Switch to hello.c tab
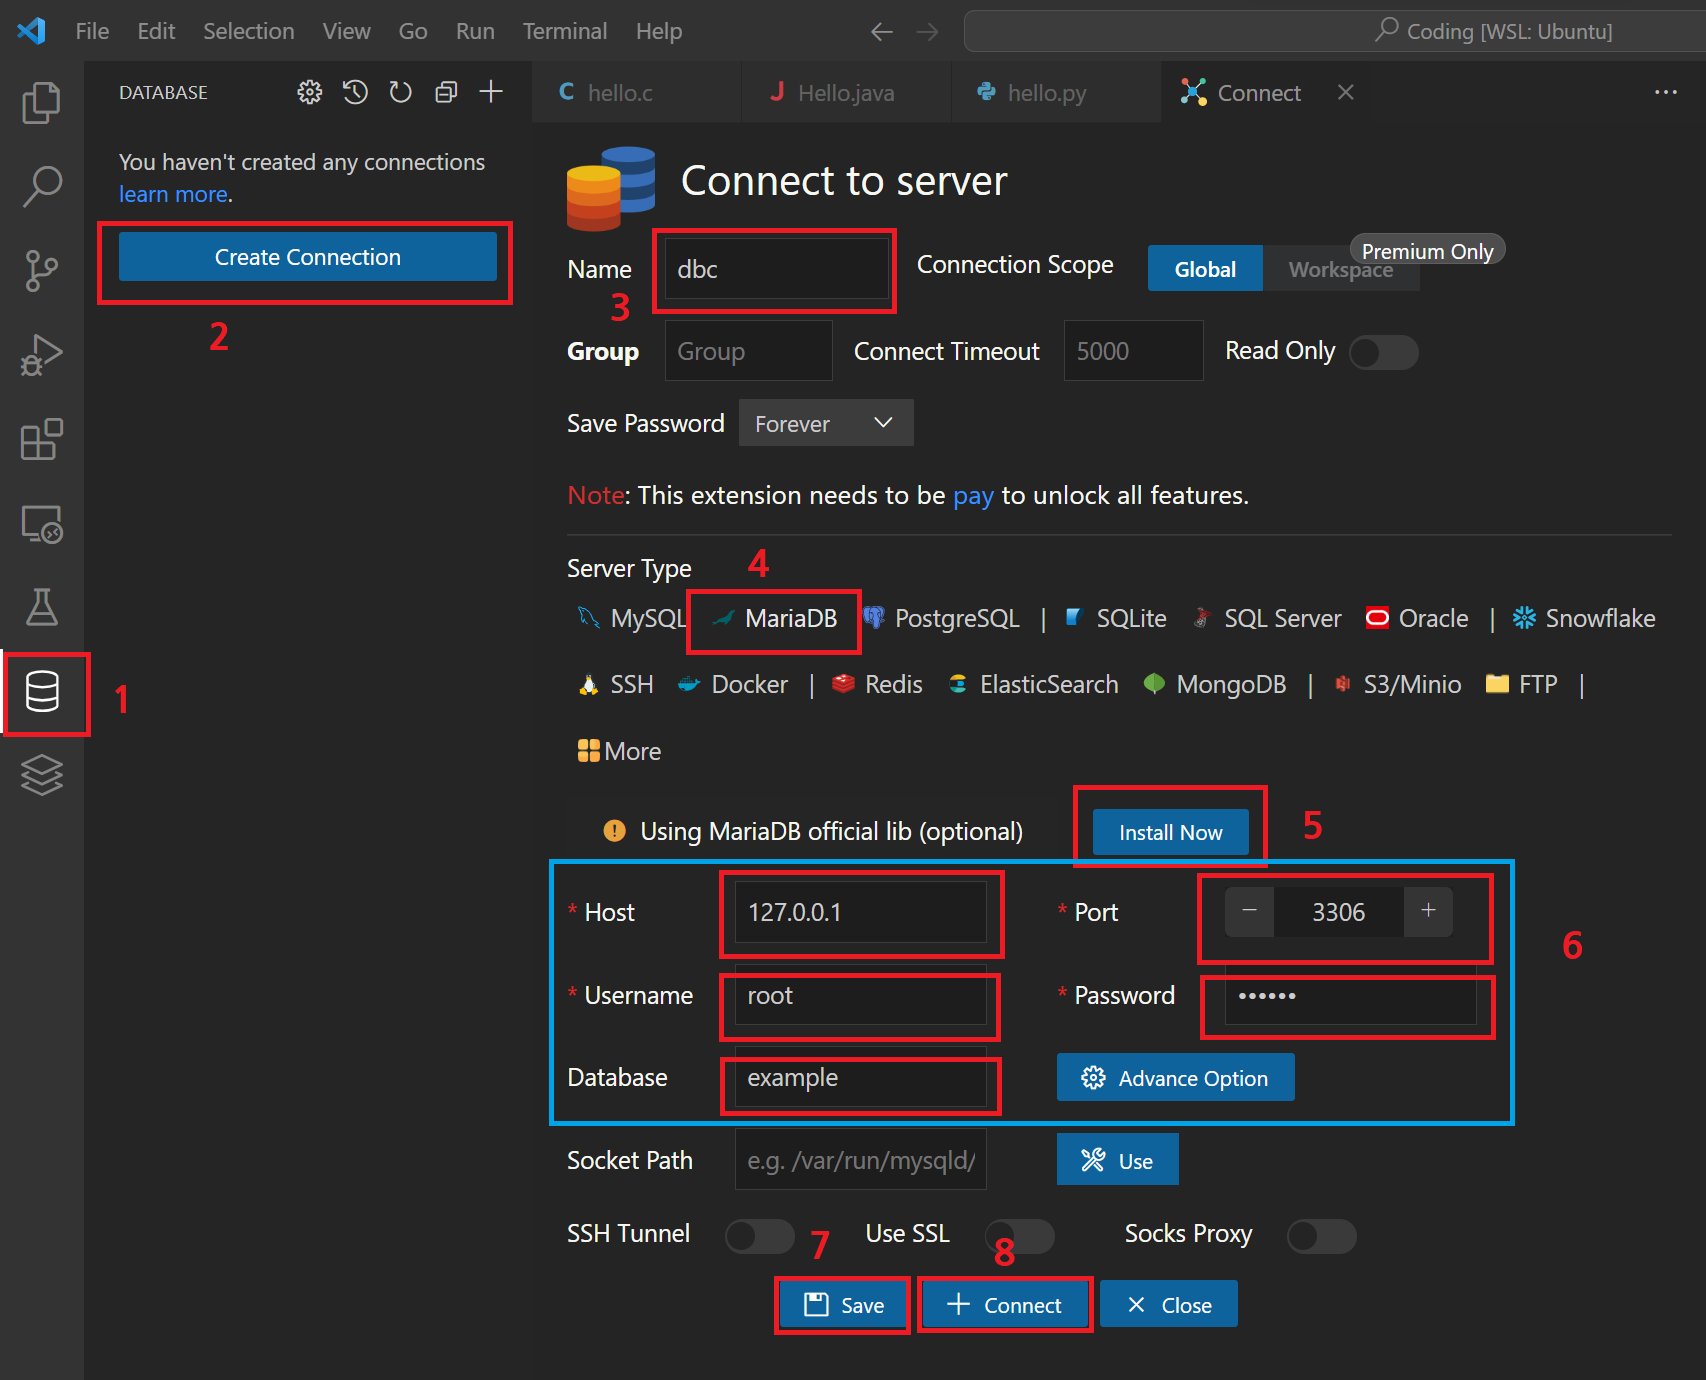The height and width of the screenshot is (1380, 1706). pos(637,92)
